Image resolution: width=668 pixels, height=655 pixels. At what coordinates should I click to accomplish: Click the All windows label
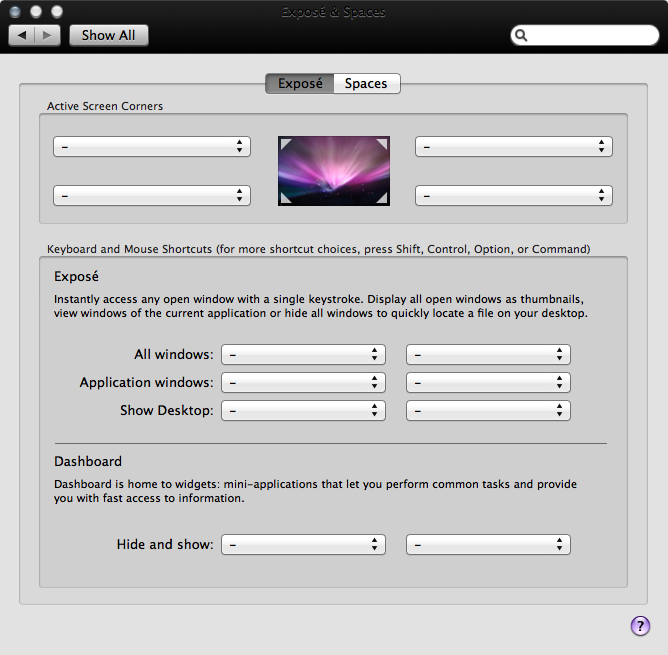(x=174, y=355)
